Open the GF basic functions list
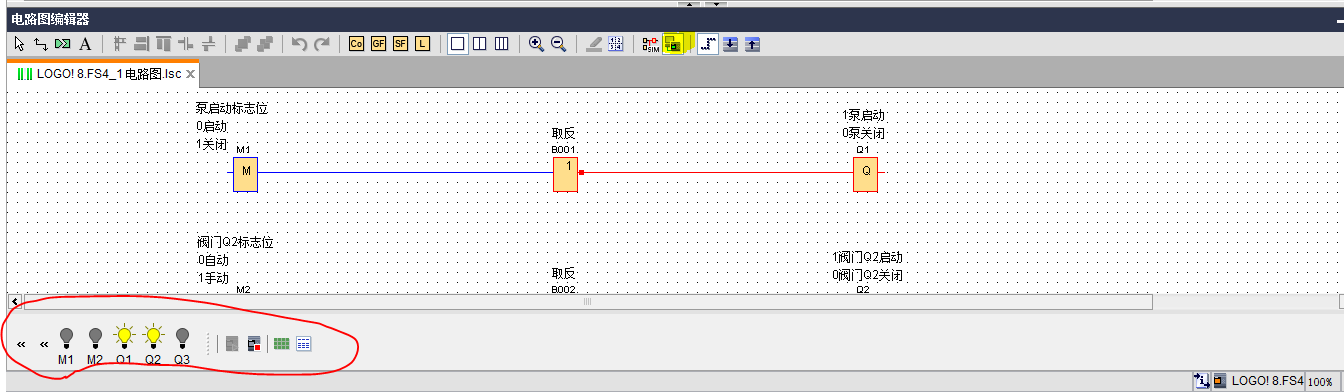The image size is (1344, 392). (x=378, y=44)
